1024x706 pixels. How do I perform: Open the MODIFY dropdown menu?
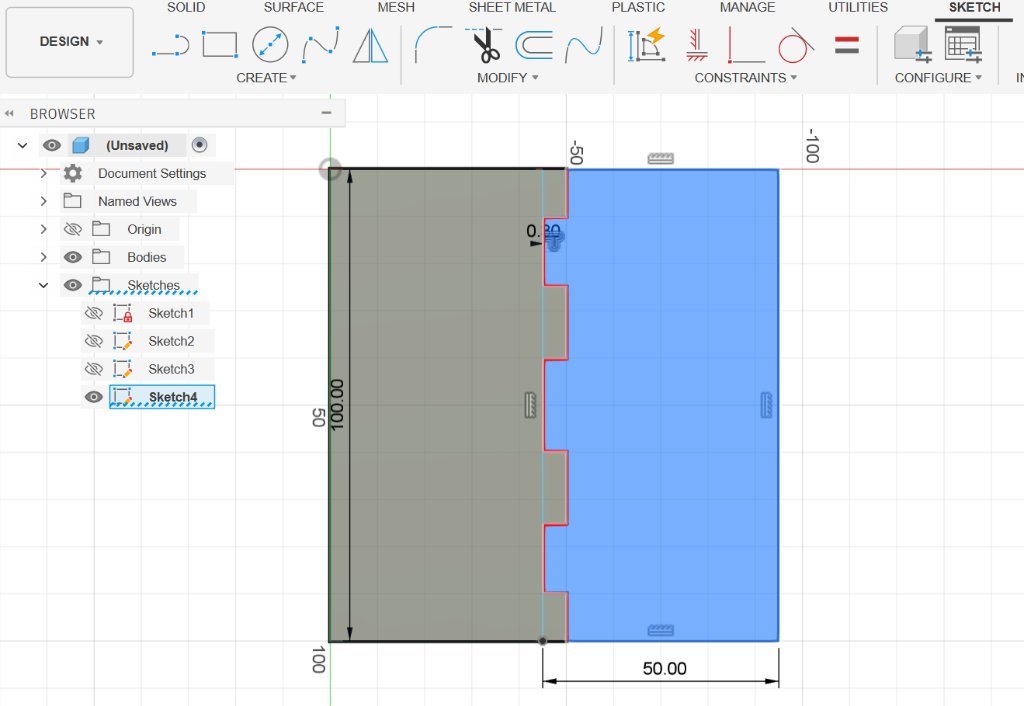pos(507,78)
